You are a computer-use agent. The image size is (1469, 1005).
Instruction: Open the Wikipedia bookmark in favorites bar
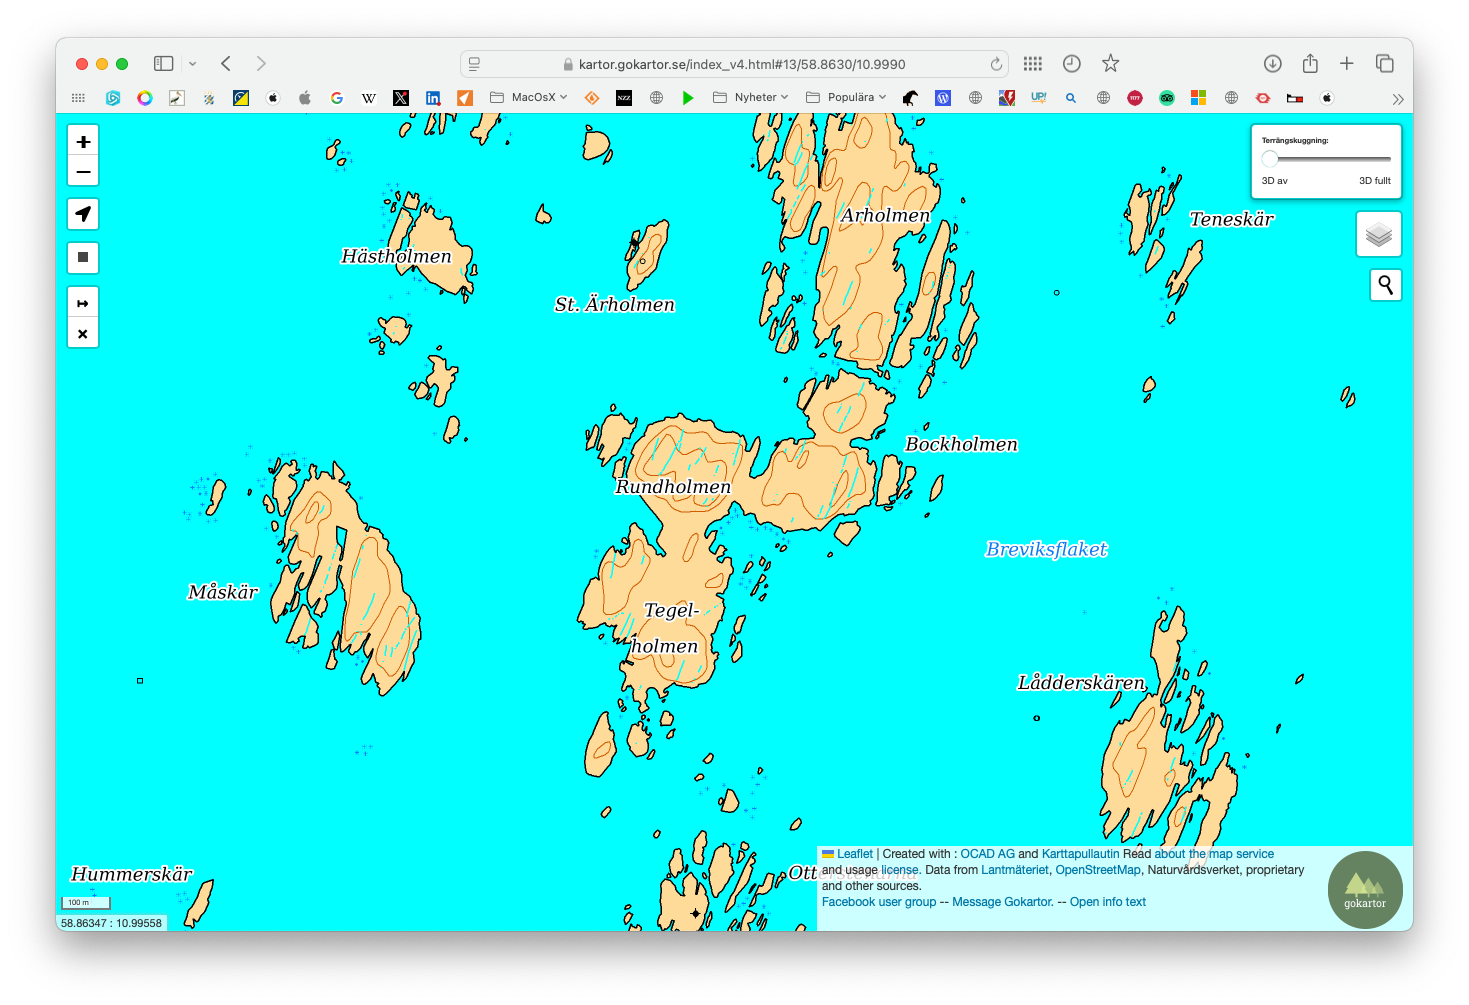tap(369, 98)
